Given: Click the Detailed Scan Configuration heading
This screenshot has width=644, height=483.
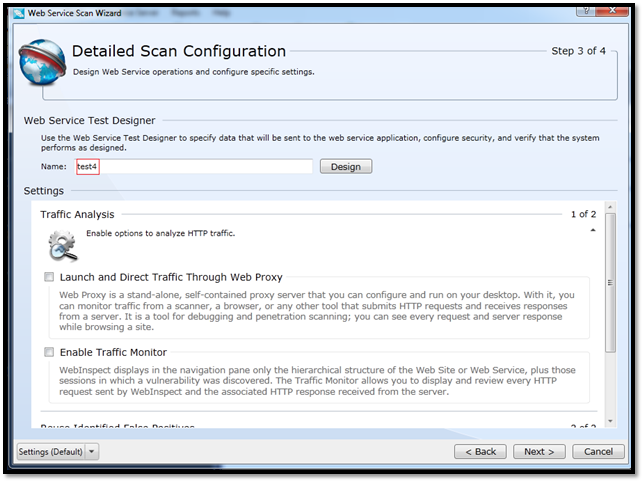Looking at the screenshot, I should (x=179, y=51).
